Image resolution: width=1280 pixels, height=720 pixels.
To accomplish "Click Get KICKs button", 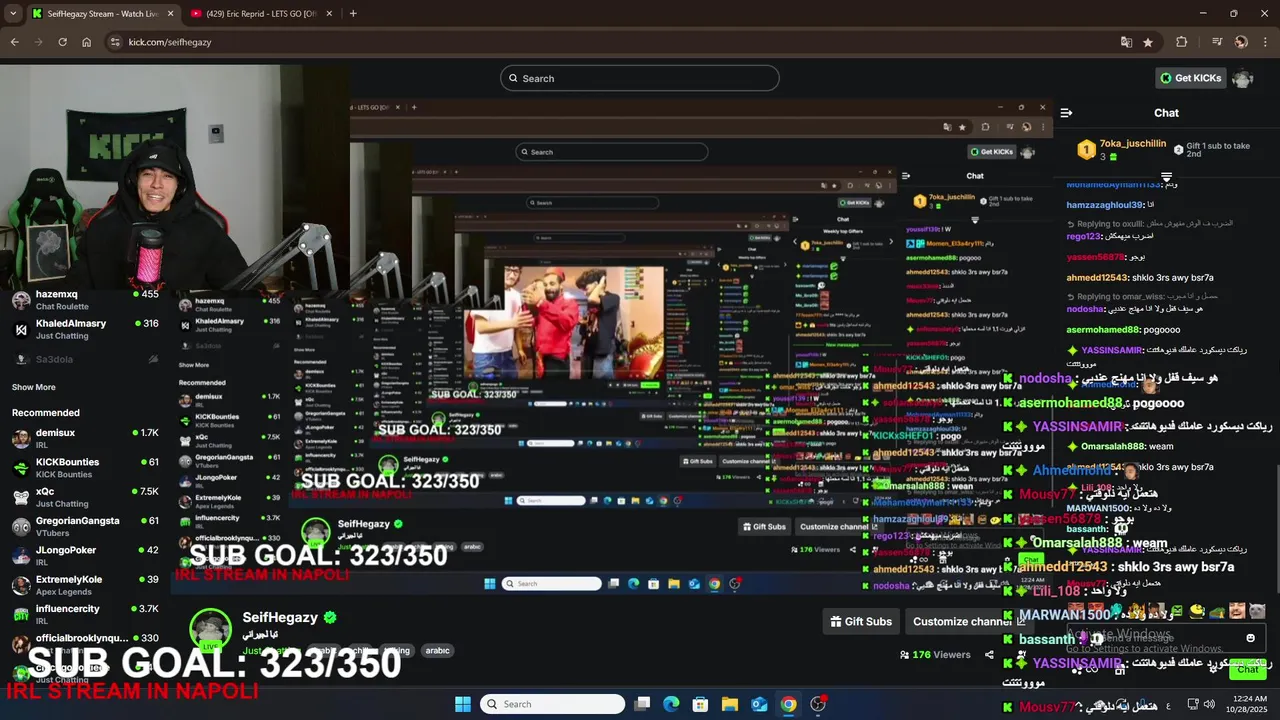I will [1190, 78].
